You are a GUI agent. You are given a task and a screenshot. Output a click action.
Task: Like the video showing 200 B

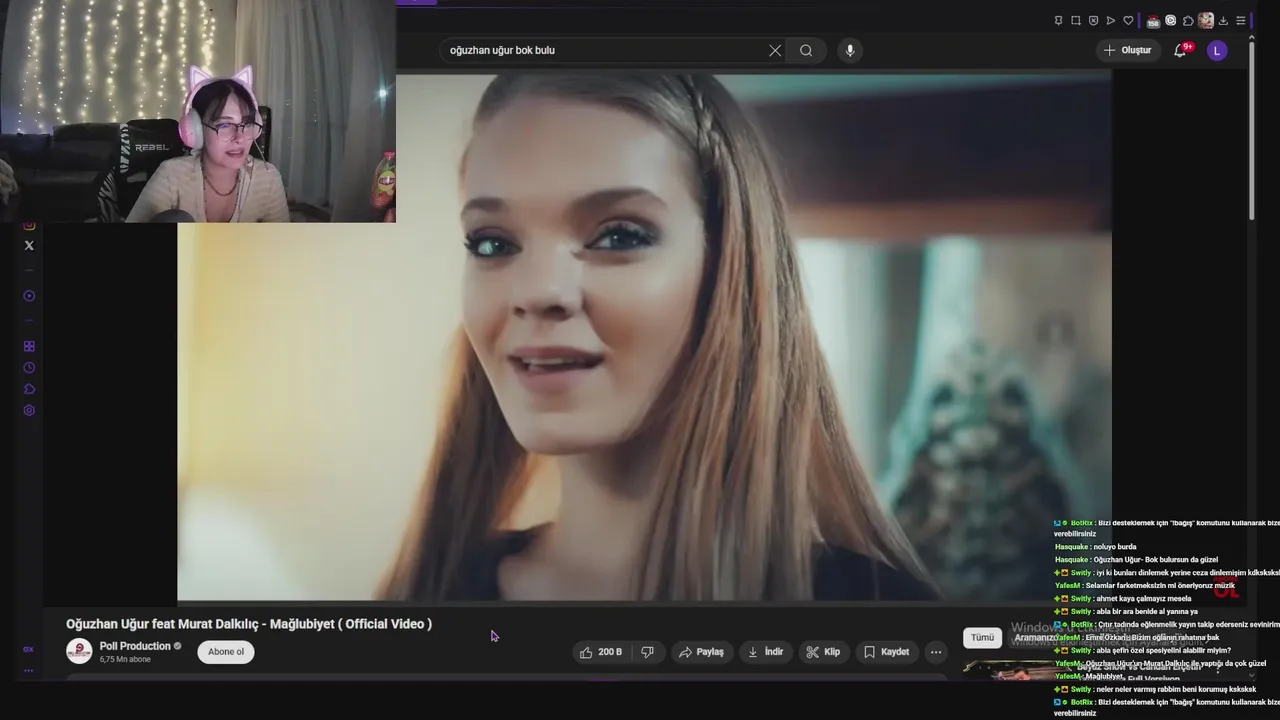pyautogui.click(x=600, y=652)
